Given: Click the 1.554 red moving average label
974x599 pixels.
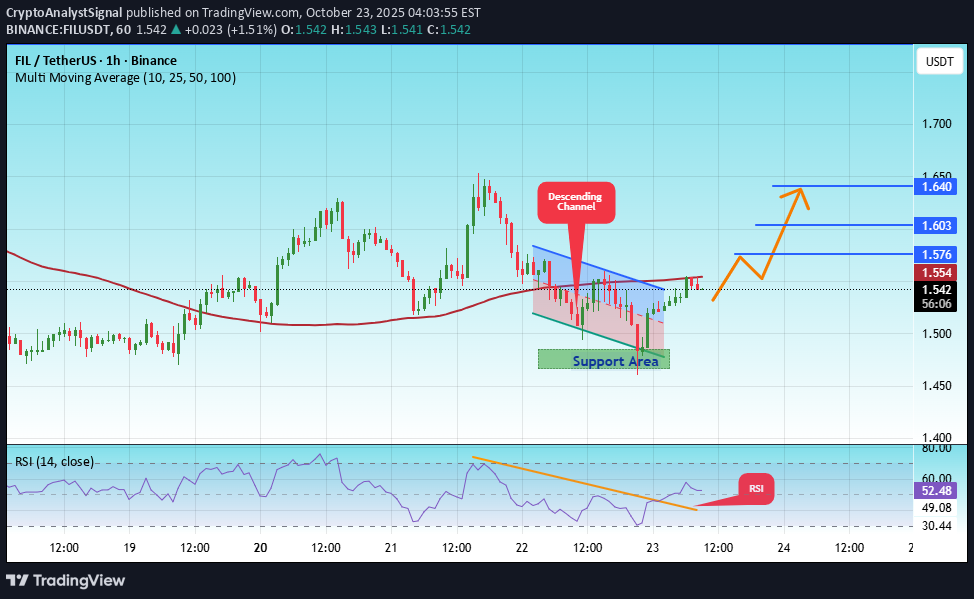Looking at the screenshot, I should pos(939,272).
